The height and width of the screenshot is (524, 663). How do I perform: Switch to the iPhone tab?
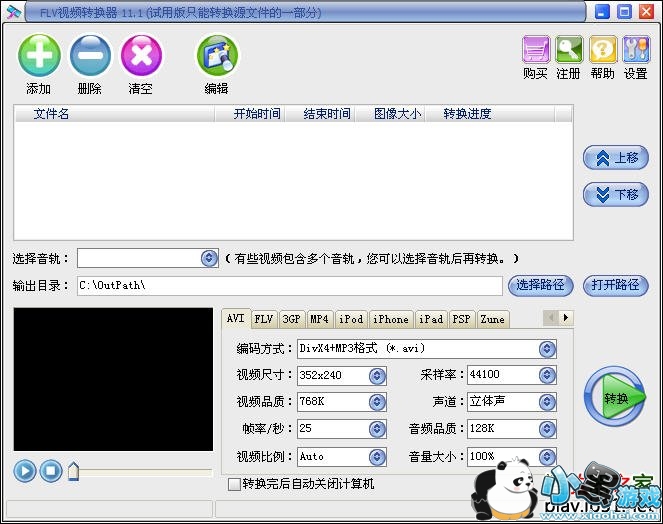(x=391, y=319)
